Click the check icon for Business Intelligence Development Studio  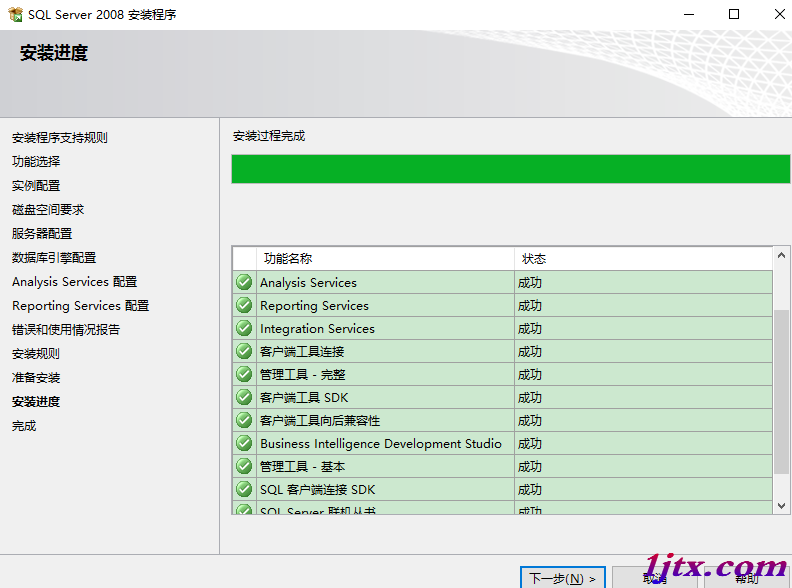click(244, 443)
